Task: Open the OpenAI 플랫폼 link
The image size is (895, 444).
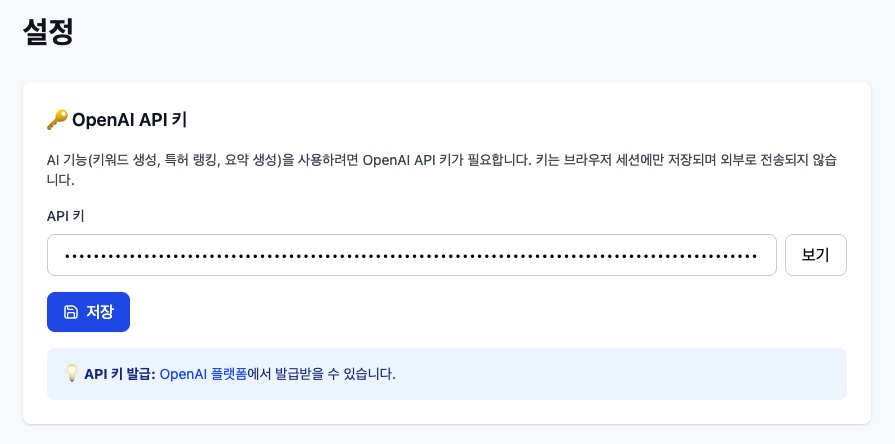Action: click(x=203, y=374)
